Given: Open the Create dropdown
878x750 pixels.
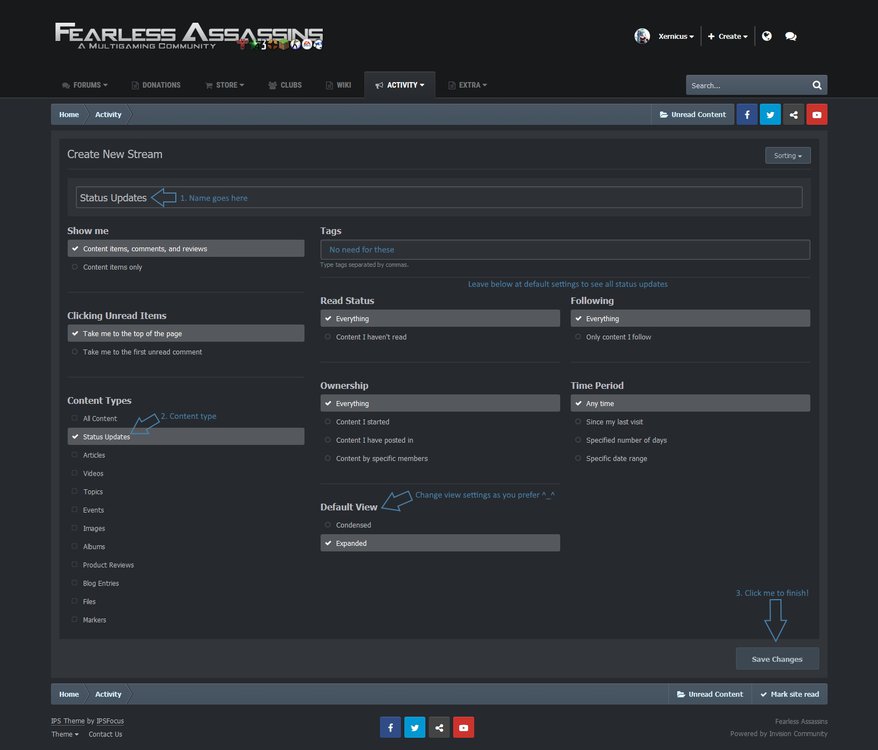Looking at the screenshot, I should click(727, 36).
